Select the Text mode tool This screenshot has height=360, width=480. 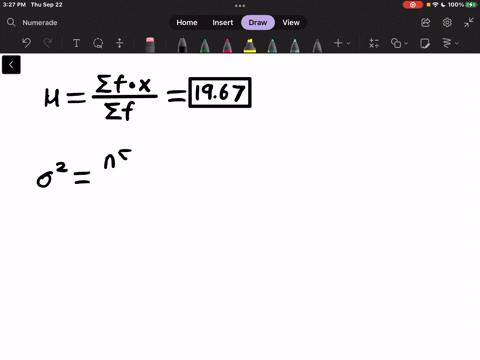tap(76, 43)
